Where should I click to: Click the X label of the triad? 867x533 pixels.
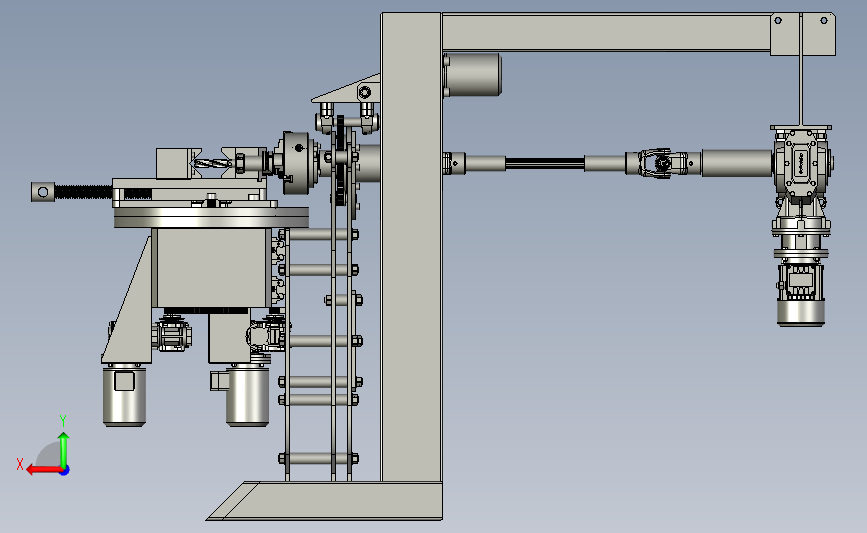tap(20, 464)
